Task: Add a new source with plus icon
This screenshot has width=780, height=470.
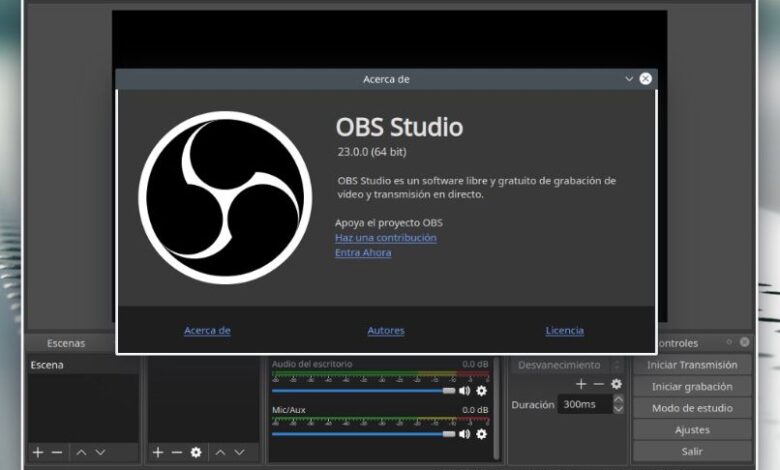Action: tap(158, 452)
